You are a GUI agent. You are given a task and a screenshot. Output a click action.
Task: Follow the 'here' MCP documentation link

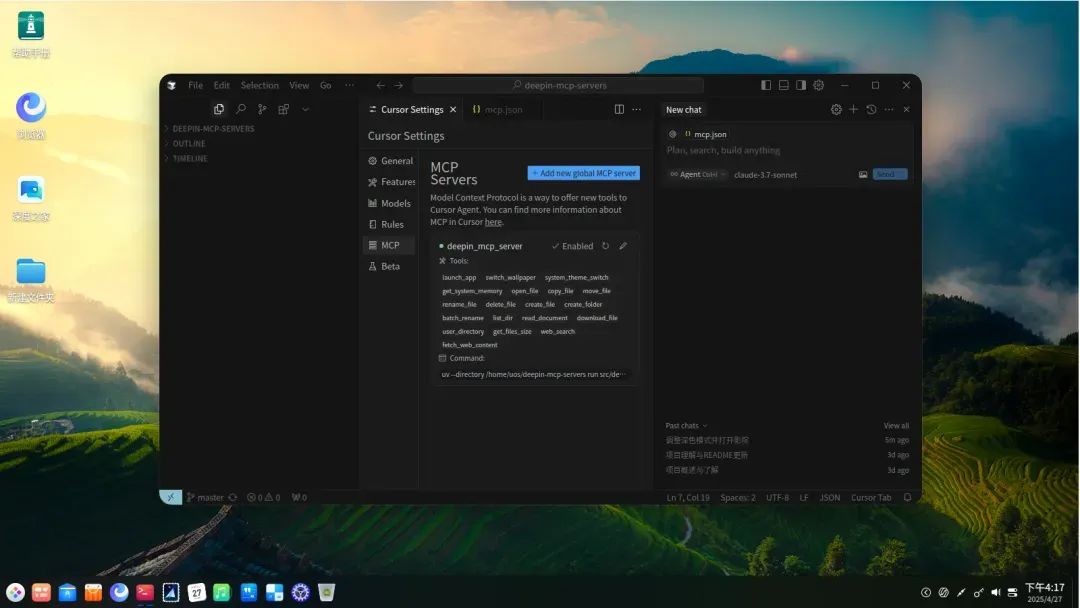[x=493, y=222]
